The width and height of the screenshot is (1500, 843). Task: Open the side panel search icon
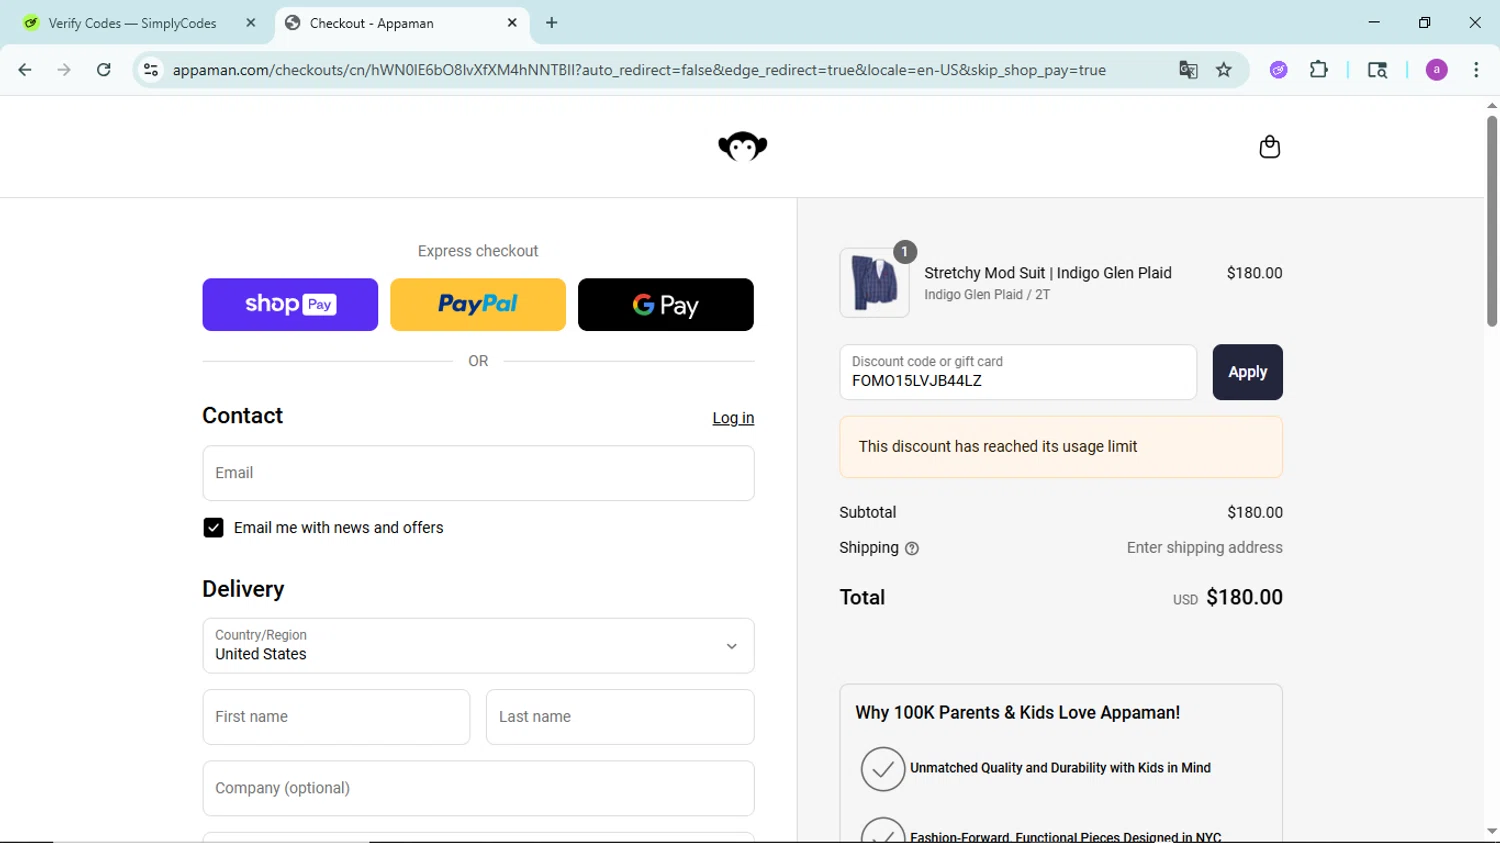1377,70
